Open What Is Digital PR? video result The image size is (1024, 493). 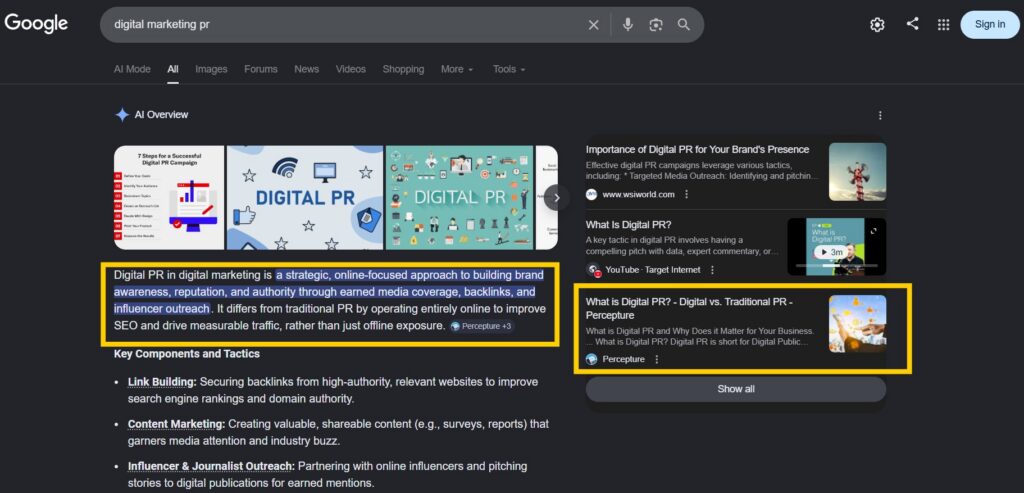coord(628,225)
